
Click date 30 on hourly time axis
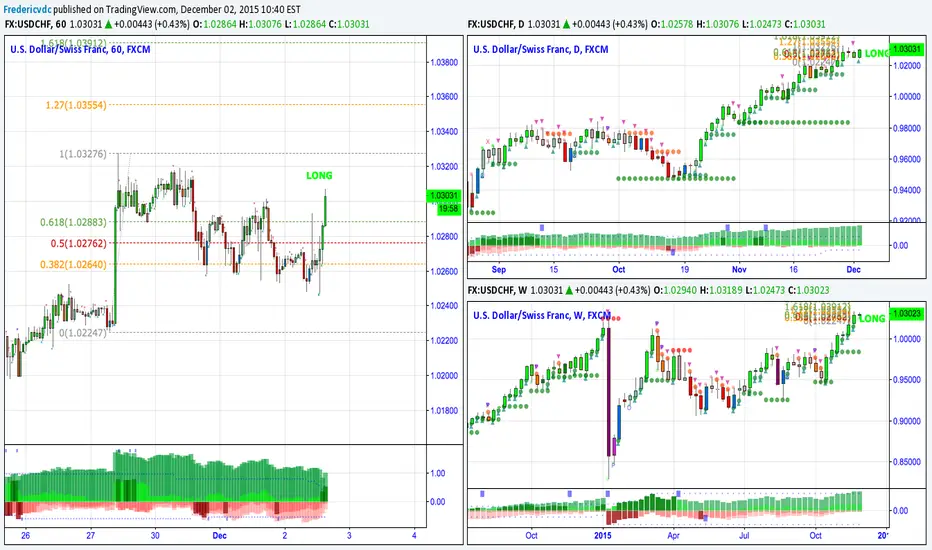[x=155, y=536]
